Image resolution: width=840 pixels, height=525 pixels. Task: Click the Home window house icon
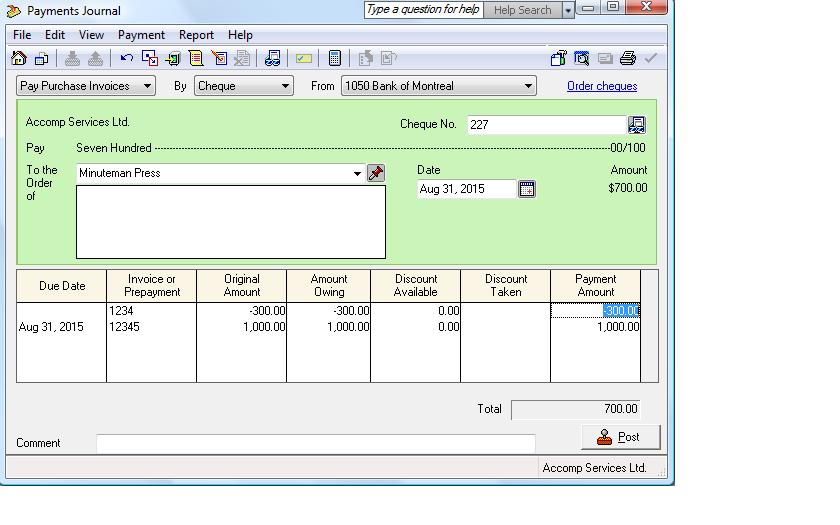[19, 58]
